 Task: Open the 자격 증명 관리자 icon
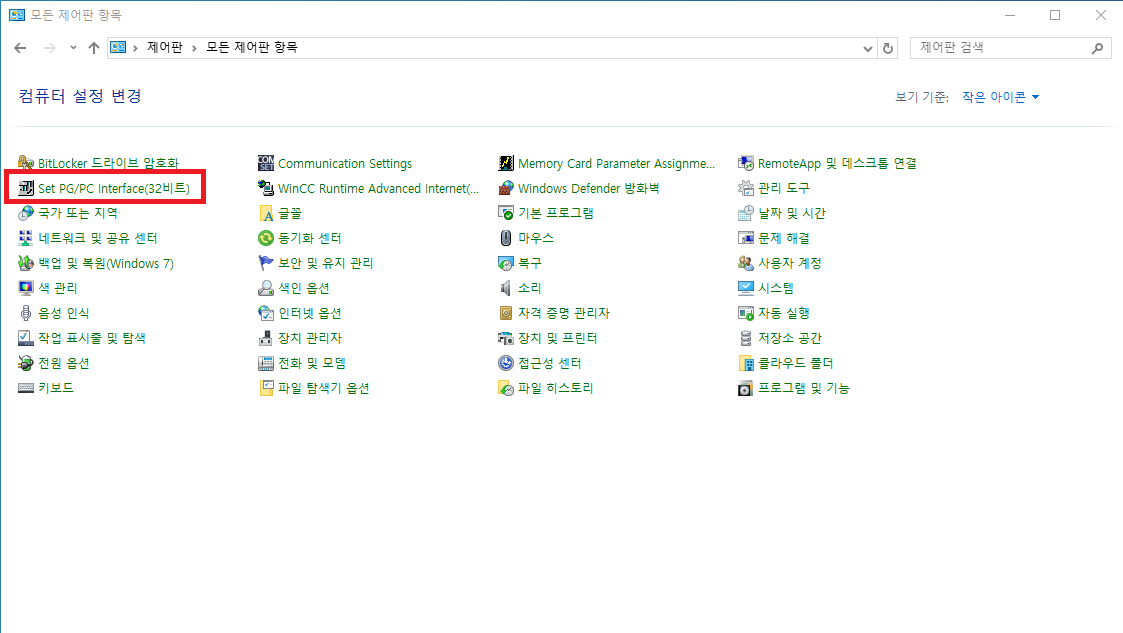point(506,313)
